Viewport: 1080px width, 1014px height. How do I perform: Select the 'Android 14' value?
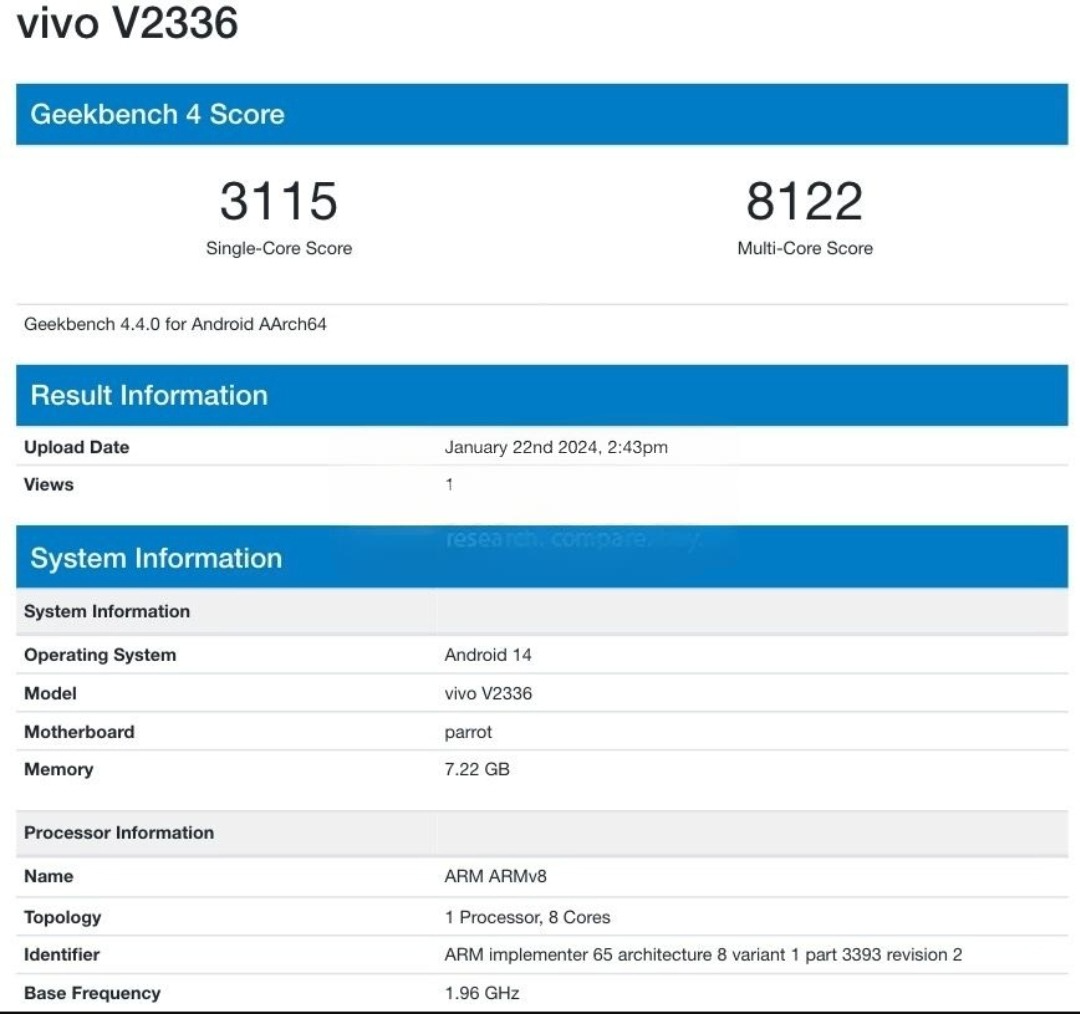click(x=488, y=654)
